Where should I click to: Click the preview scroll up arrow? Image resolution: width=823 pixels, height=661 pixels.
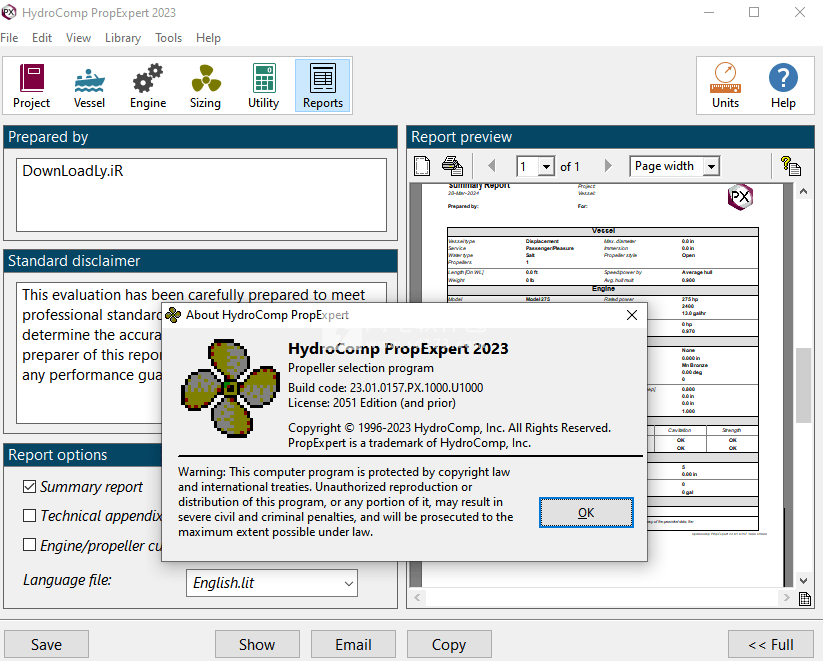pos(803,192)
